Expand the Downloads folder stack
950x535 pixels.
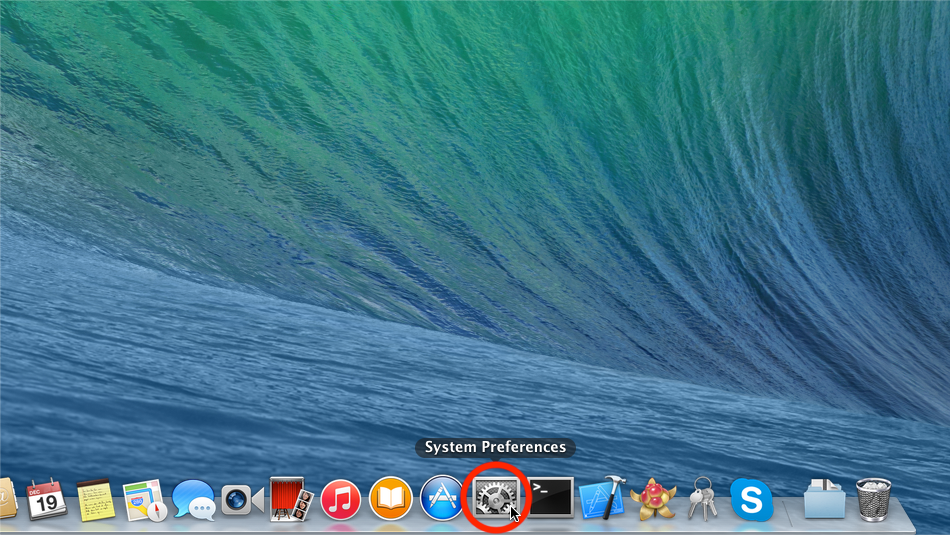pos(824,498)
